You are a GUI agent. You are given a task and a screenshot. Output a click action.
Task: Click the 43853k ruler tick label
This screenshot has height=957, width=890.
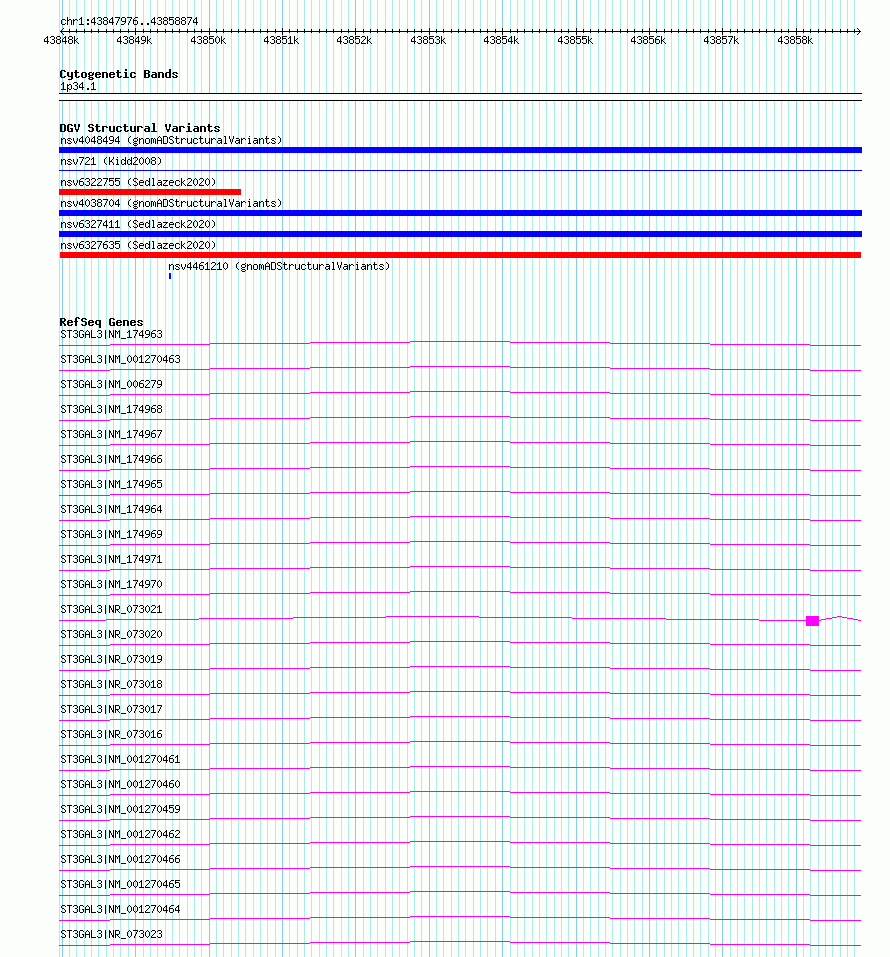pos(428,40)
